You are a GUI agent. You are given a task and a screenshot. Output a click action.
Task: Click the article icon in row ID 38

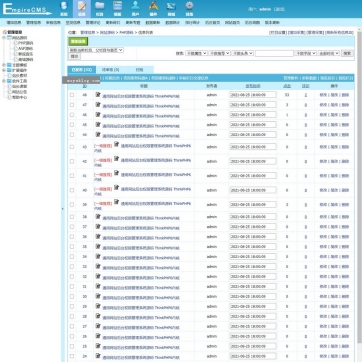[98, 217]
